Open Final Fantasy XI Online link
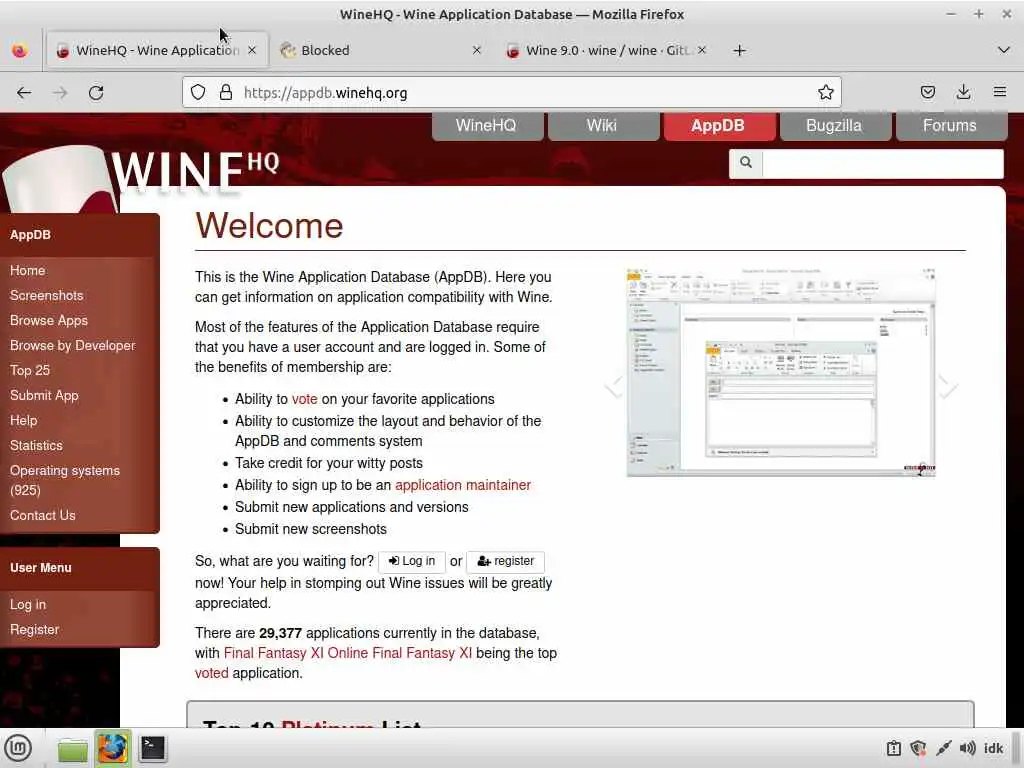 coord(347,653)
